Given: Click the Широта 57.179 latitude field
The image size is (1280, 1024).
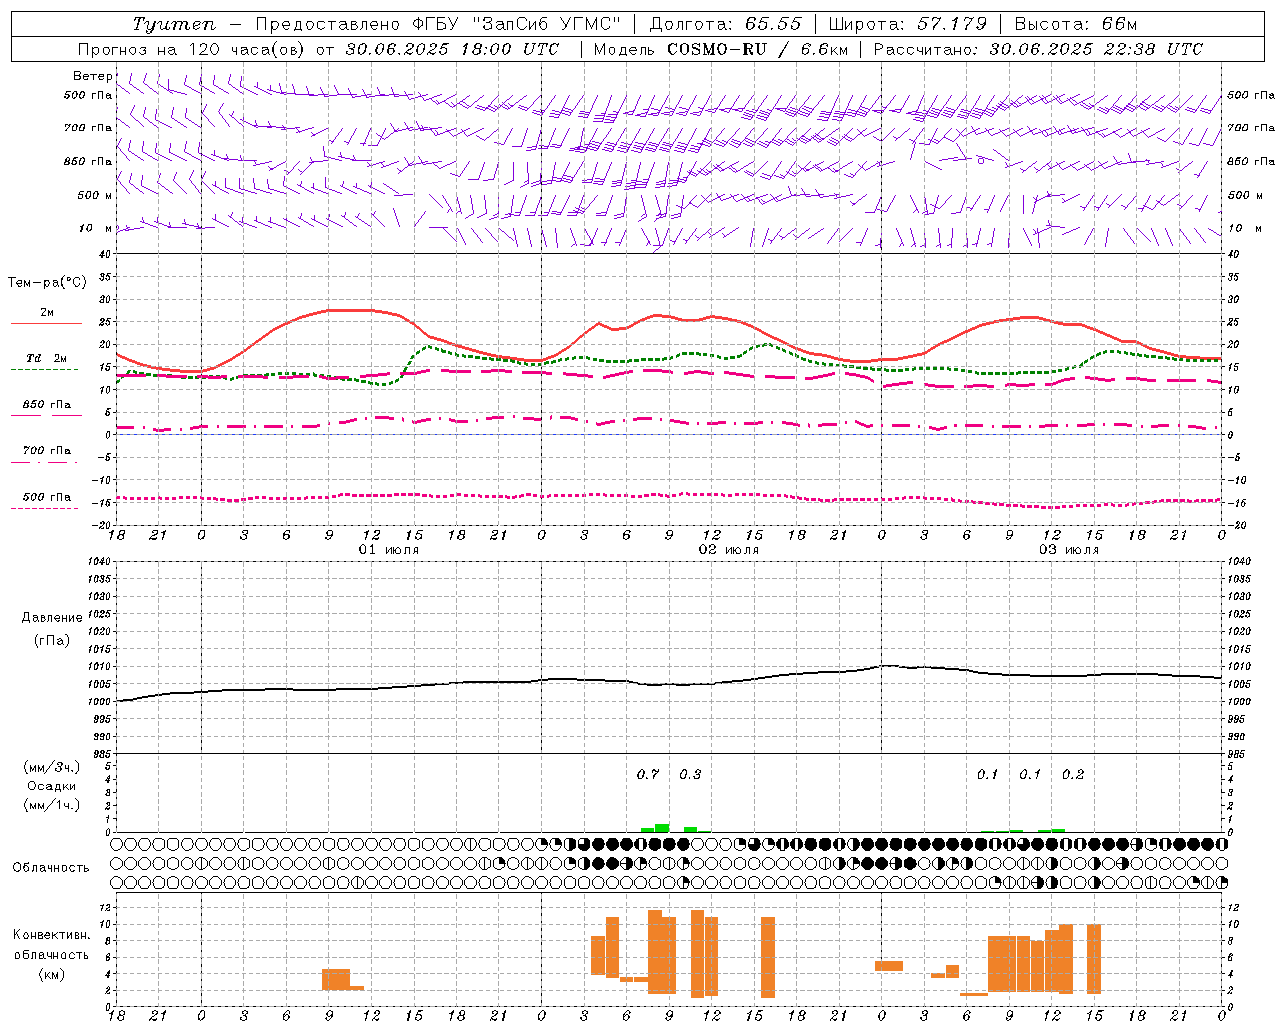Looking at the screenshot, I should pyautogui.click(x=908, y=24).
